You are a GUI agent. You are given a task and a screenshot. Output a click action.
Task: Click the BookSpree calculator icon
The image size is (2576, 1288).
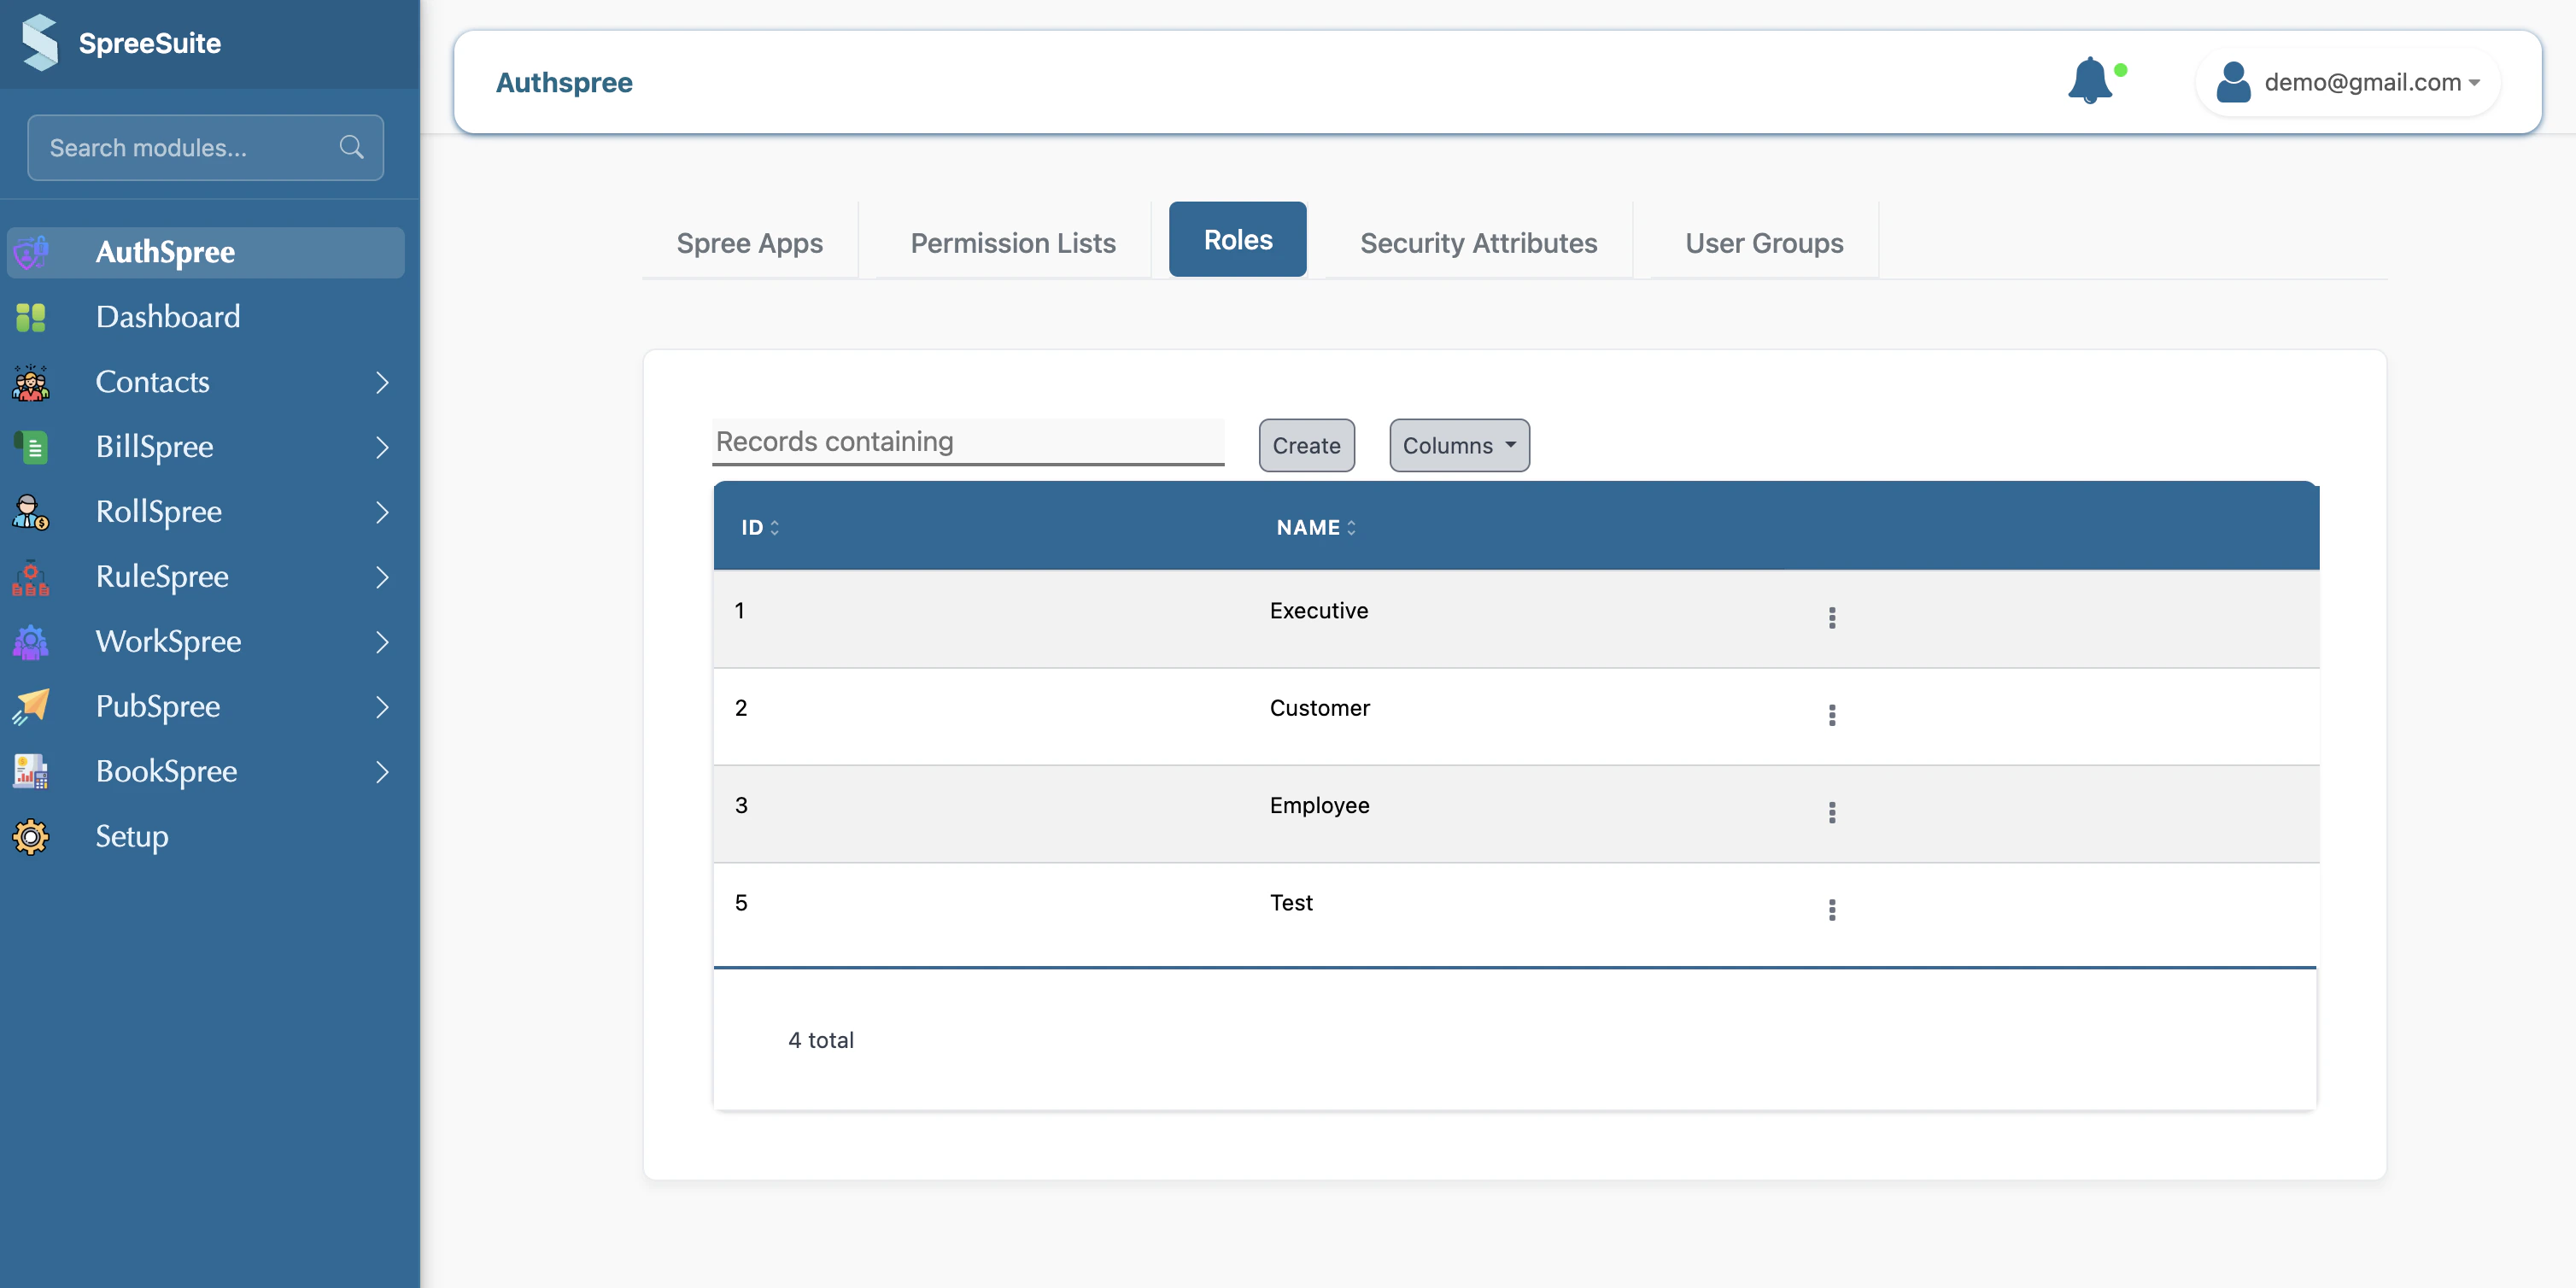pos(31,772)
